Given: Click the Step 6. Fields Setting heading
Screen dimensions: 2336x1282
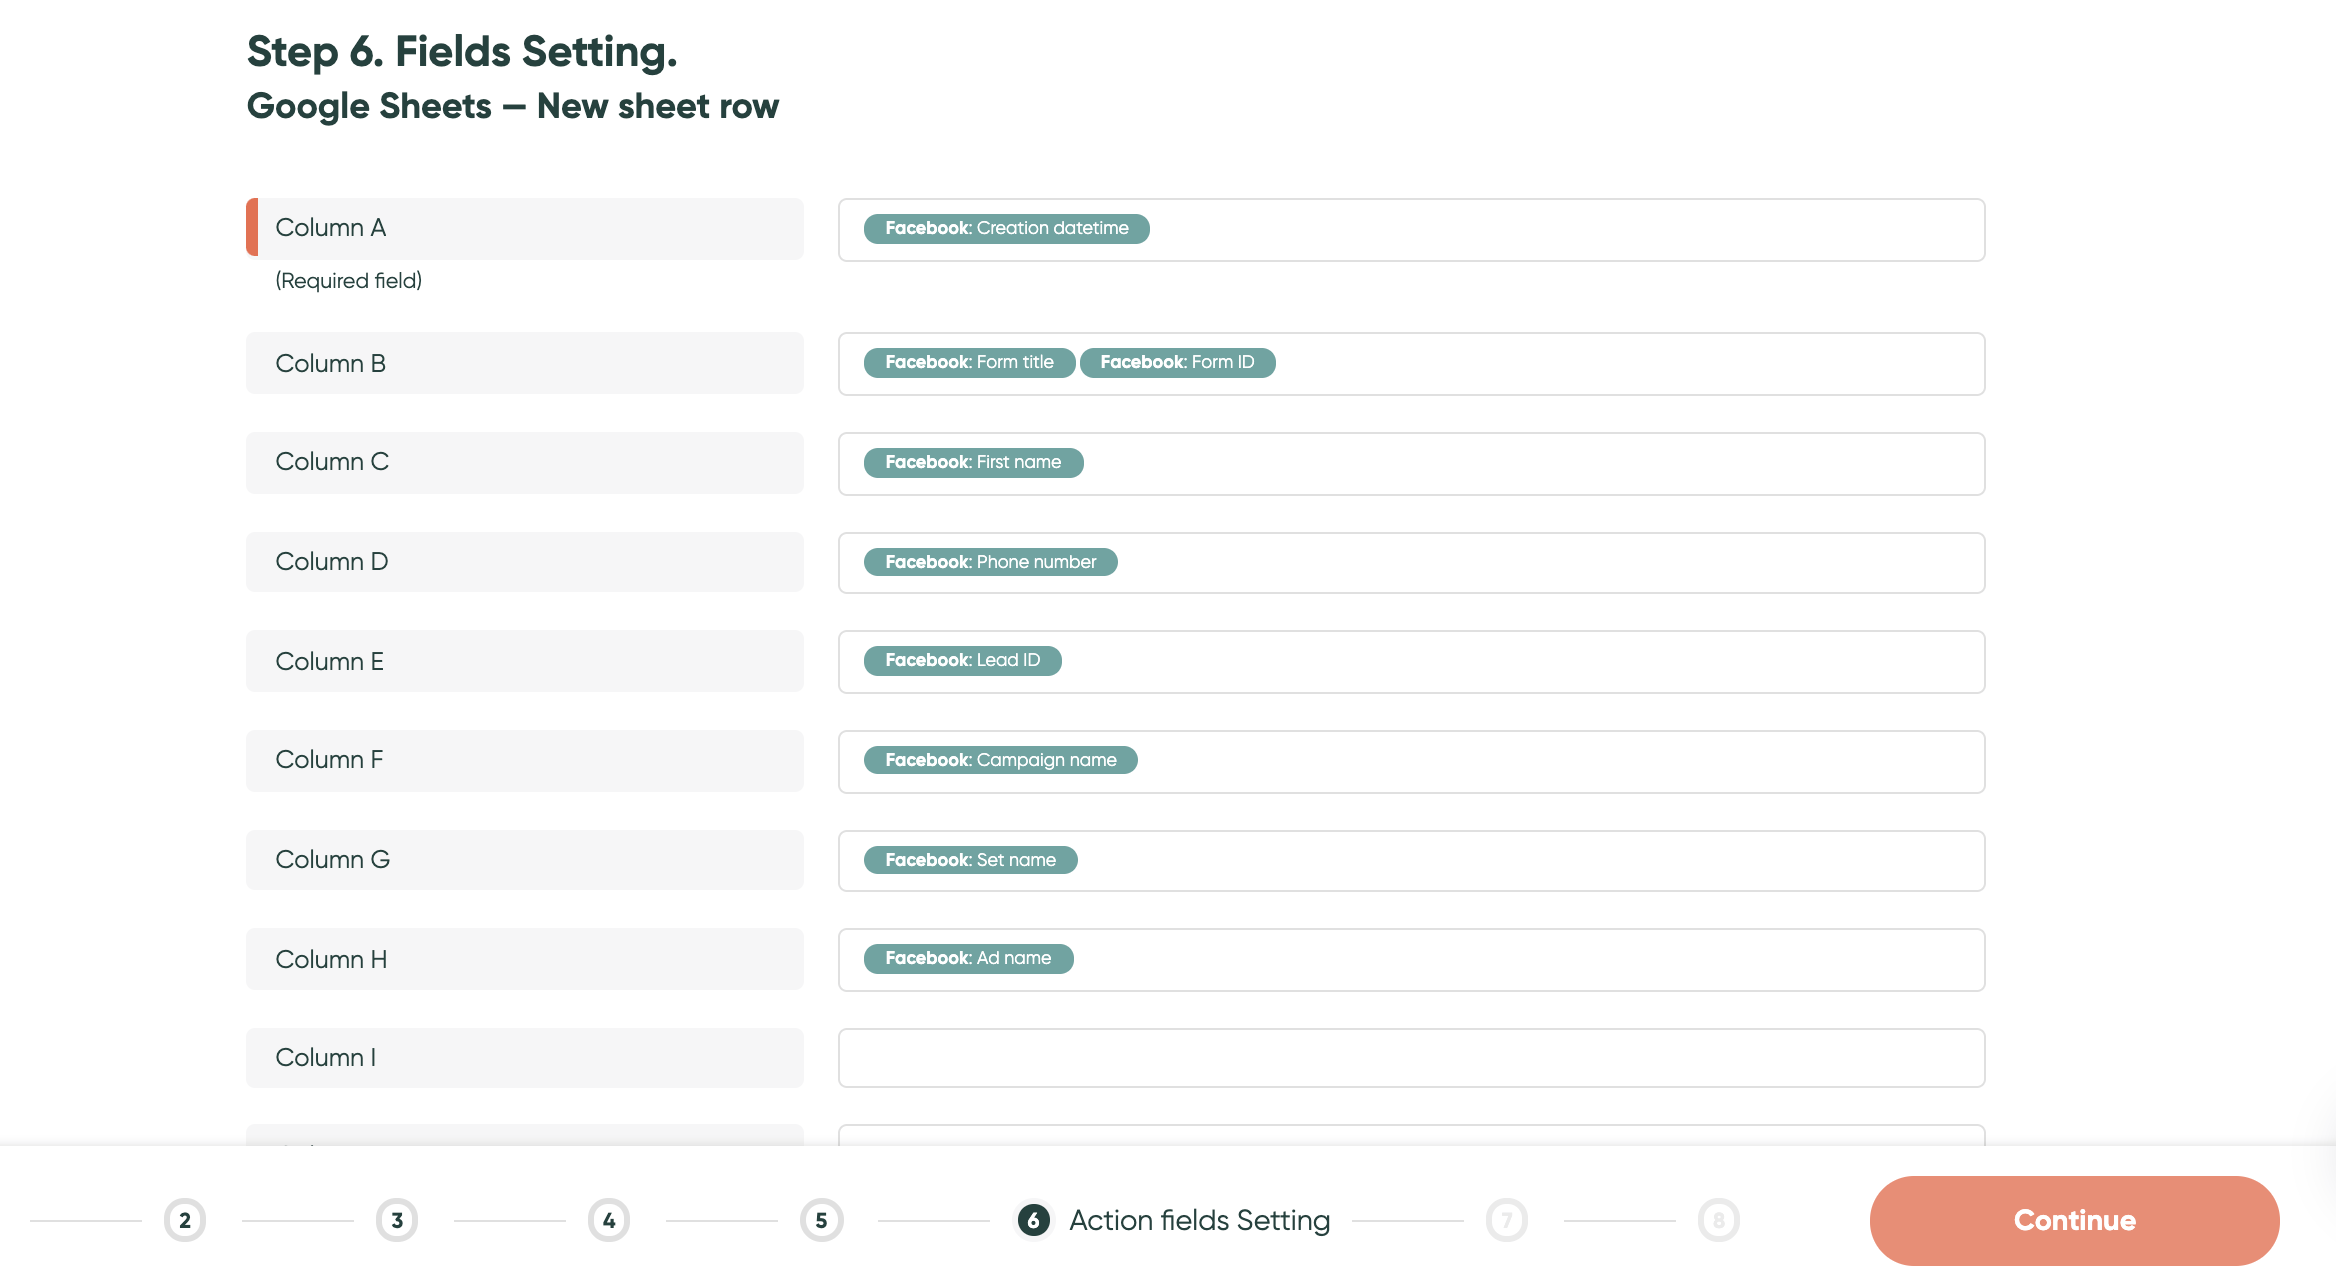Looking at the screenshot, I should [x=462, y=52].
